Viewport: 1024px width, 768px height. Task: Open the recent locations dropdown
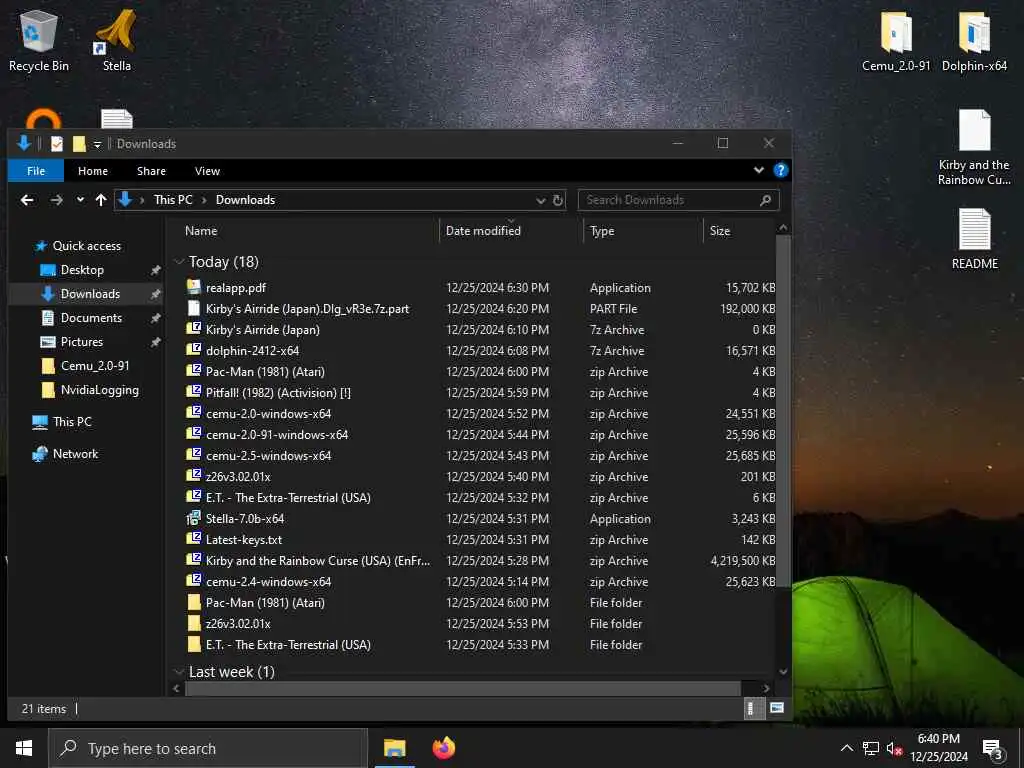[x=80, y=200]
